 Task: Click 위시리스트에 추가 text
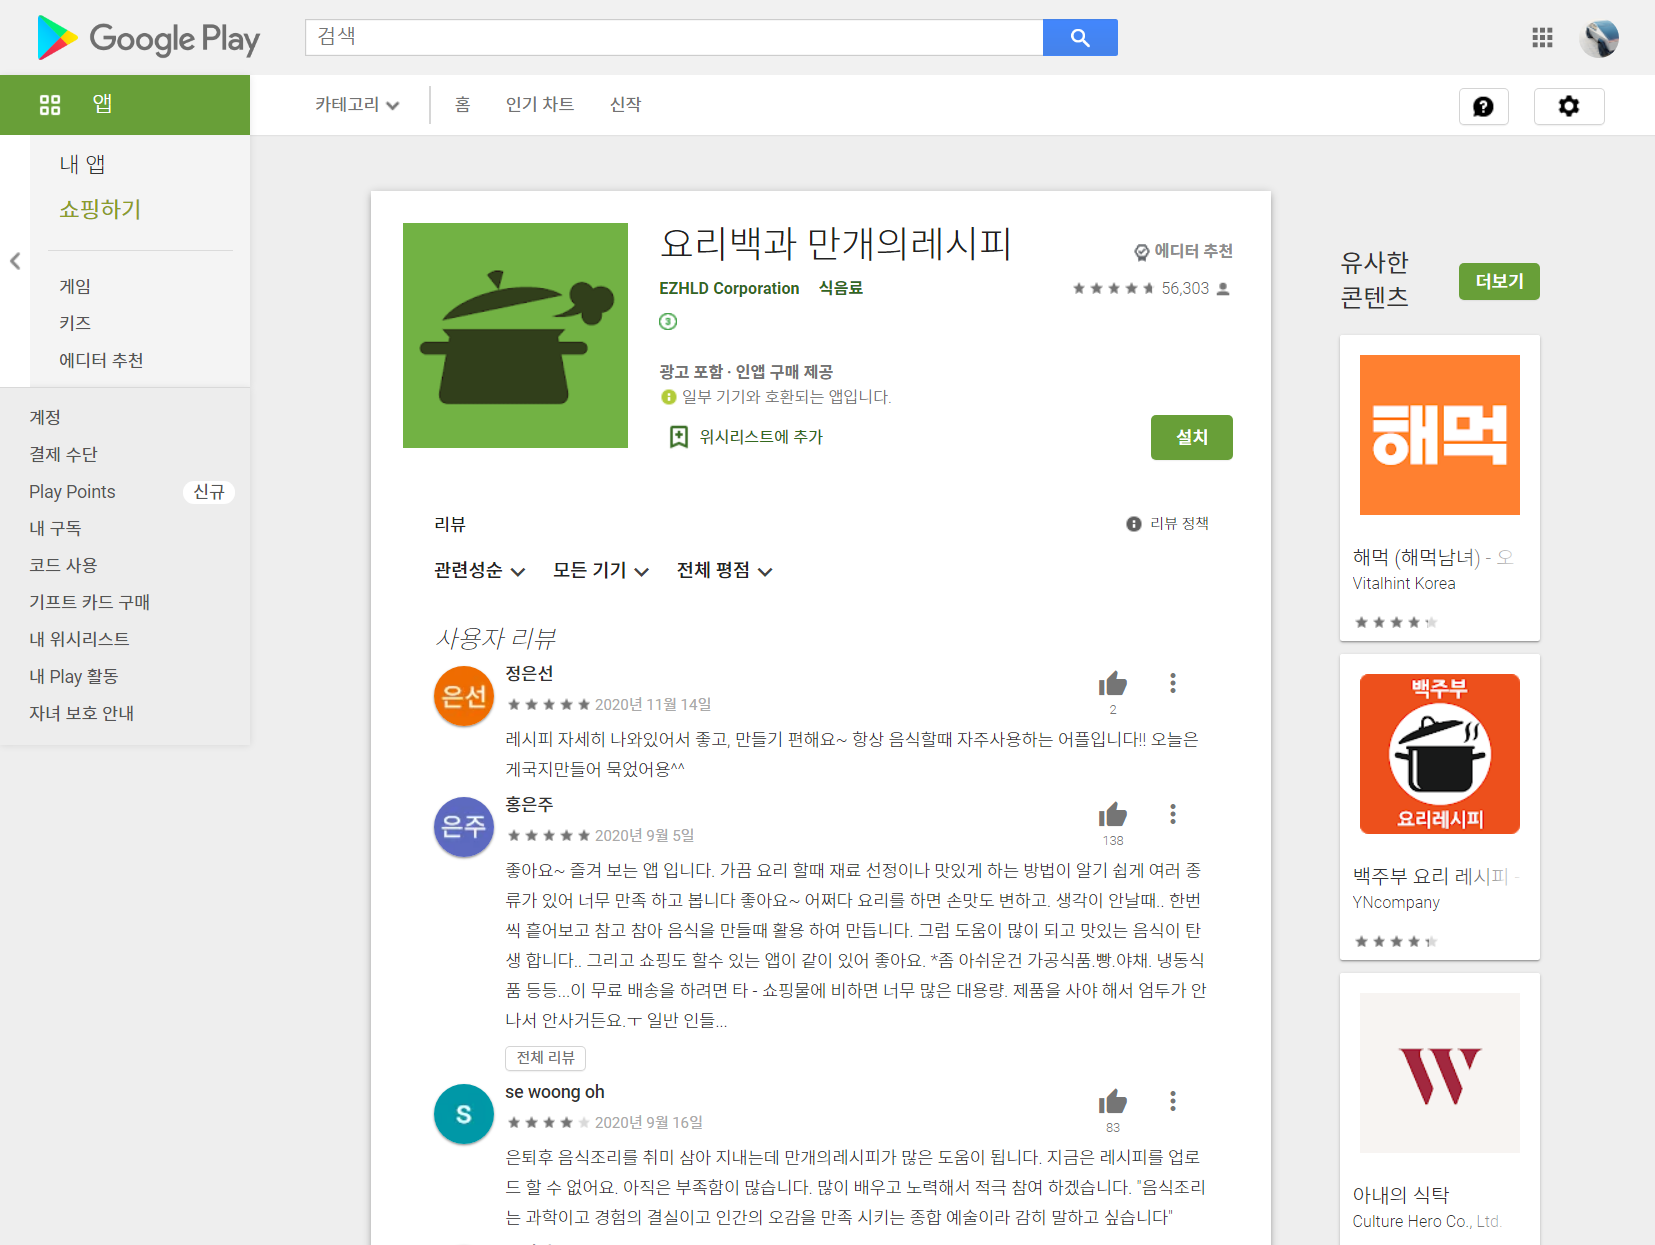pyautogui.click(x=761, y=437)
